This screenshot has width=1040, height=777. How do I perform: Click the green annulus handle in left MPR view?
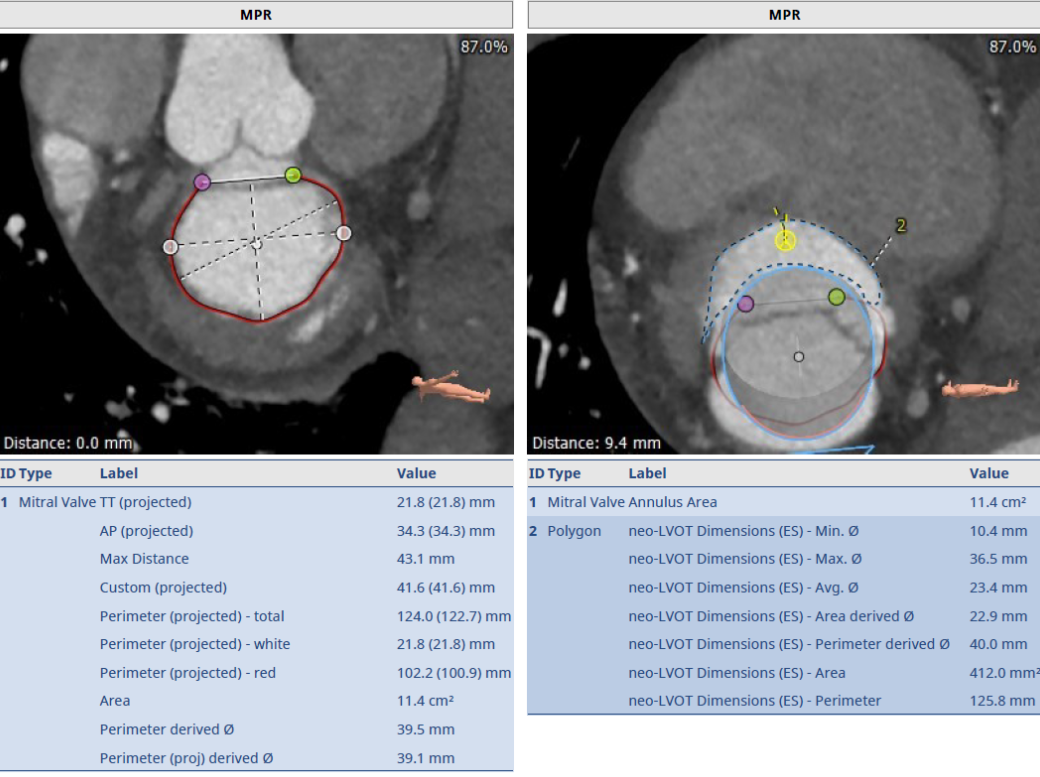coord(292,175)
